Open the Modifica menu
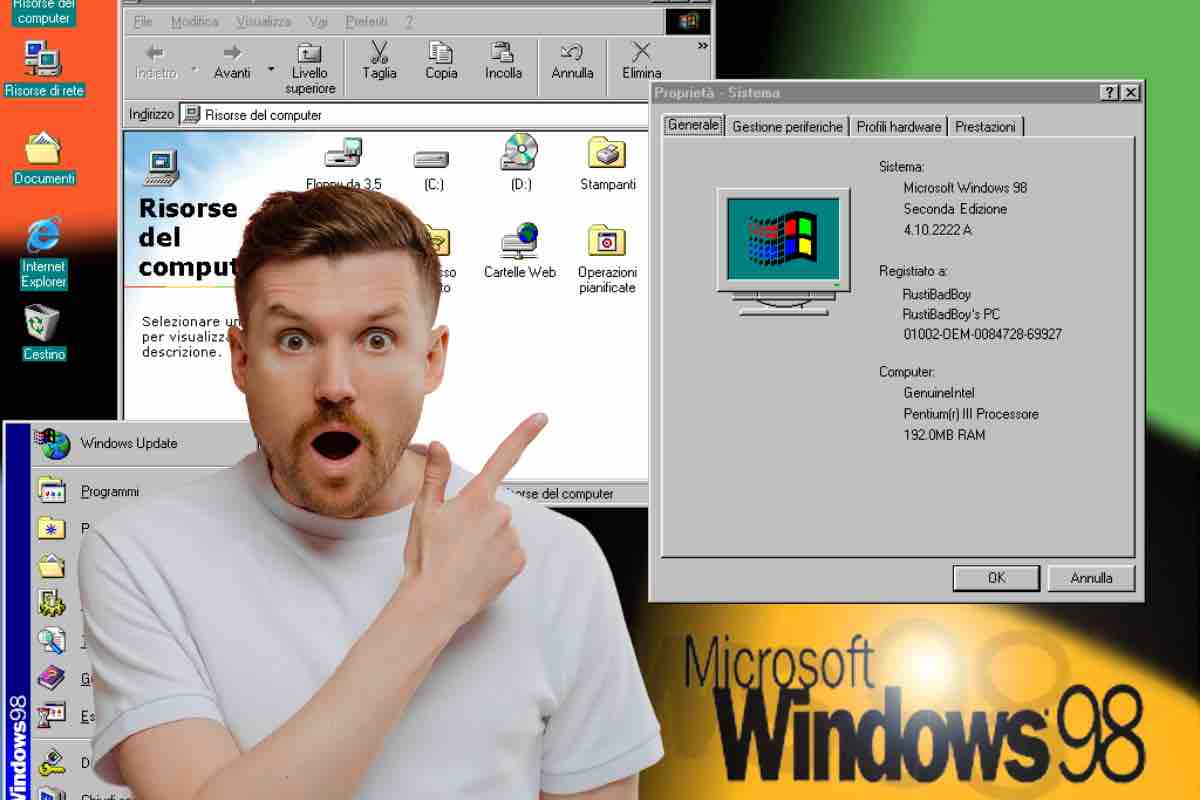The image size is (1200, 800). click(x=195, y=21)
